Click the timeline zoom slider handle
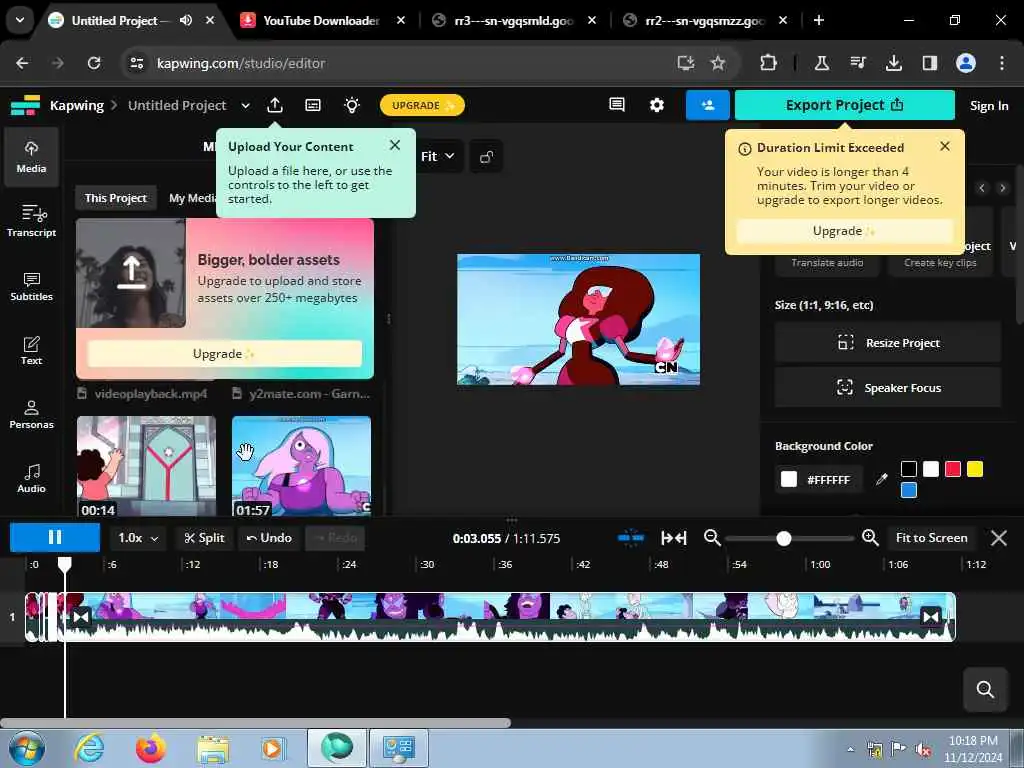The image size is (1024, 768). 784,538
